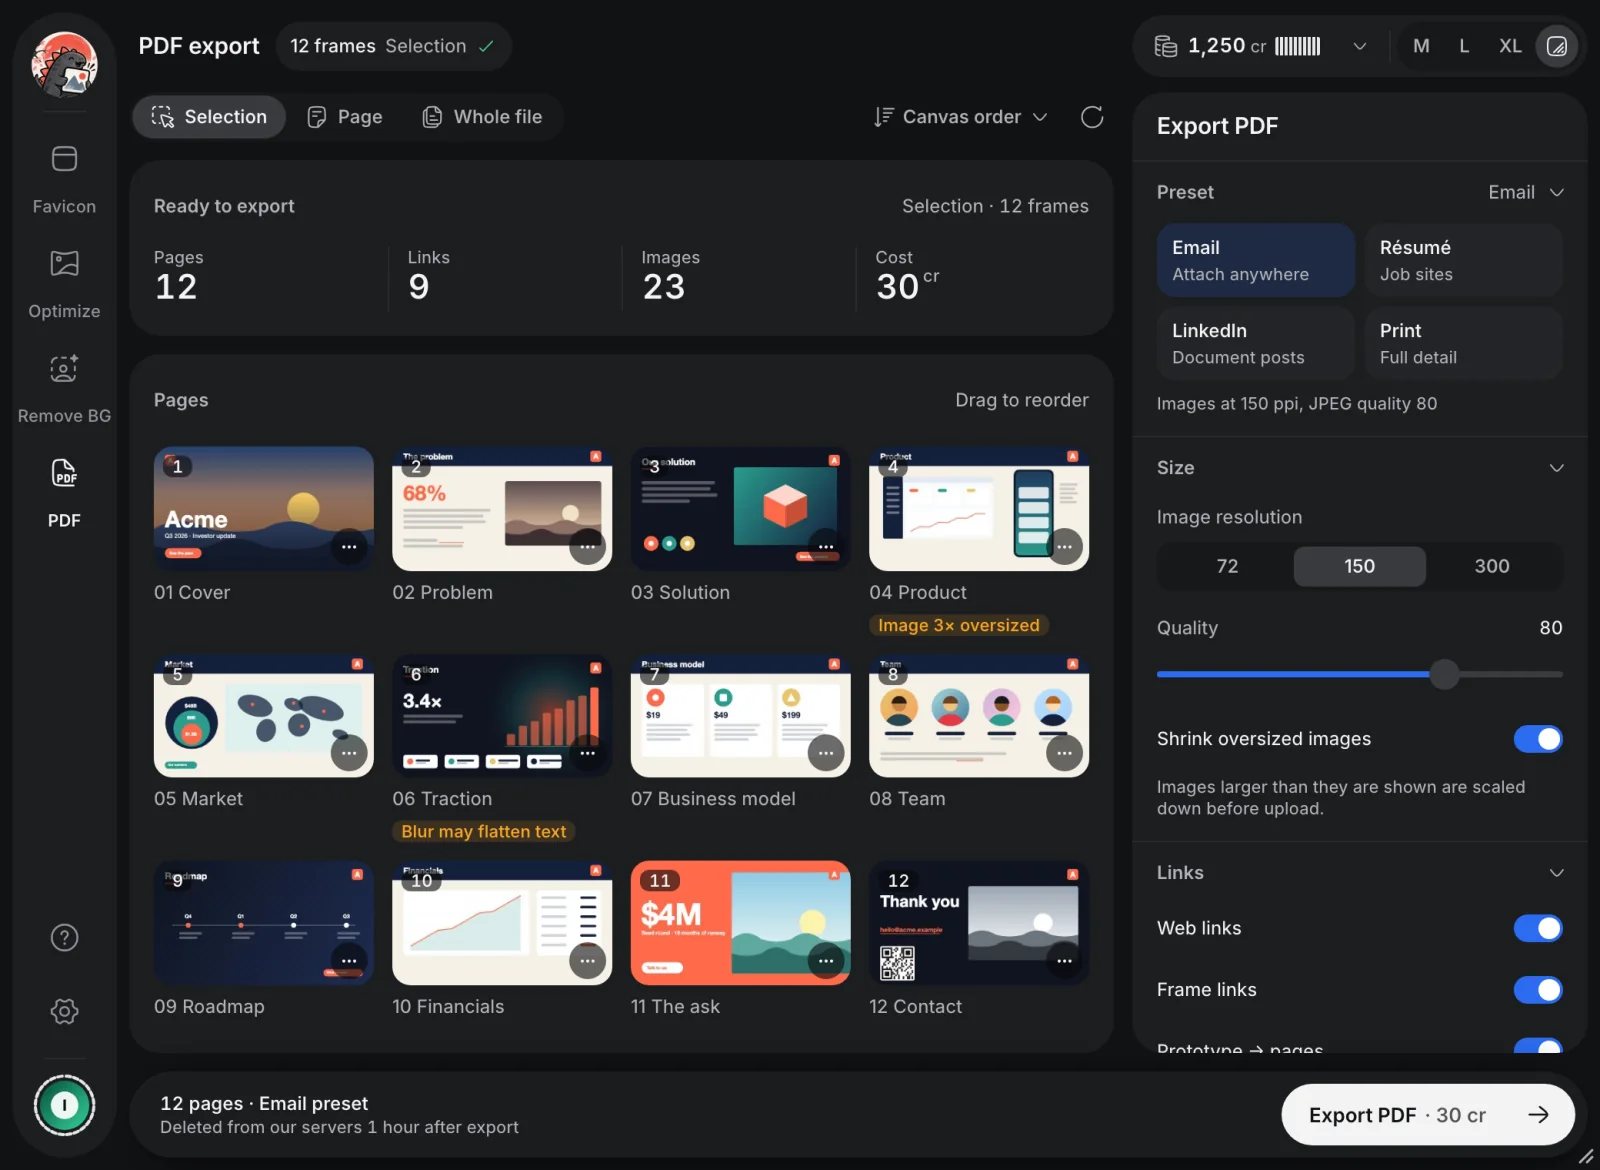
Task: Open the Remove BG tool
Action: [x=64, y=389]
